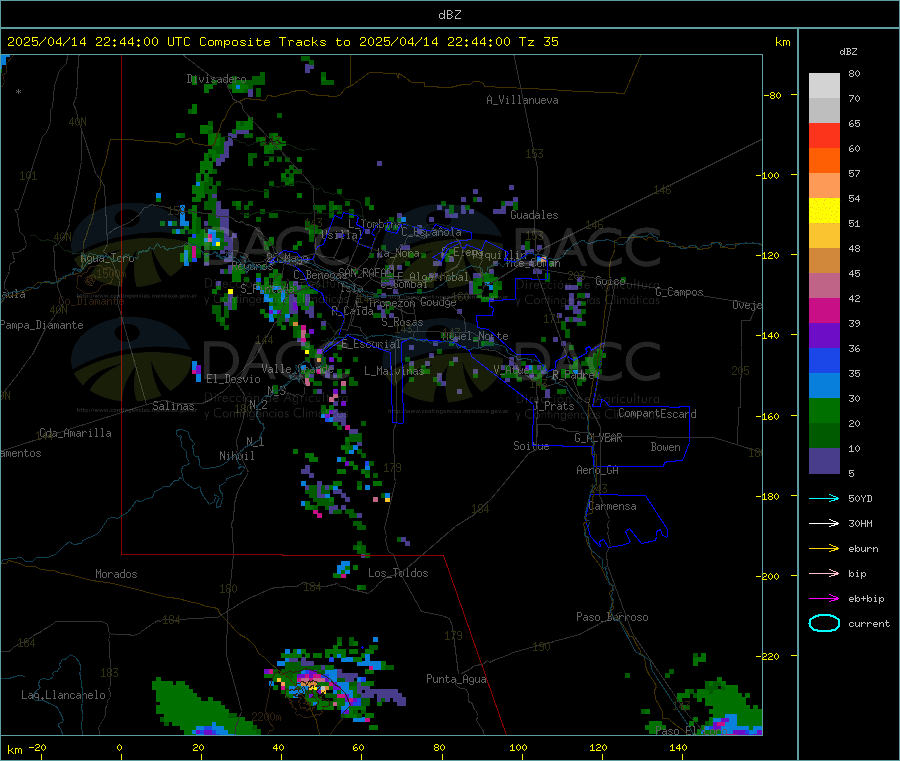The height and width of the screenshot is (761, 900).
Task: Click the 'Soitue' map label
Action: 531,446
